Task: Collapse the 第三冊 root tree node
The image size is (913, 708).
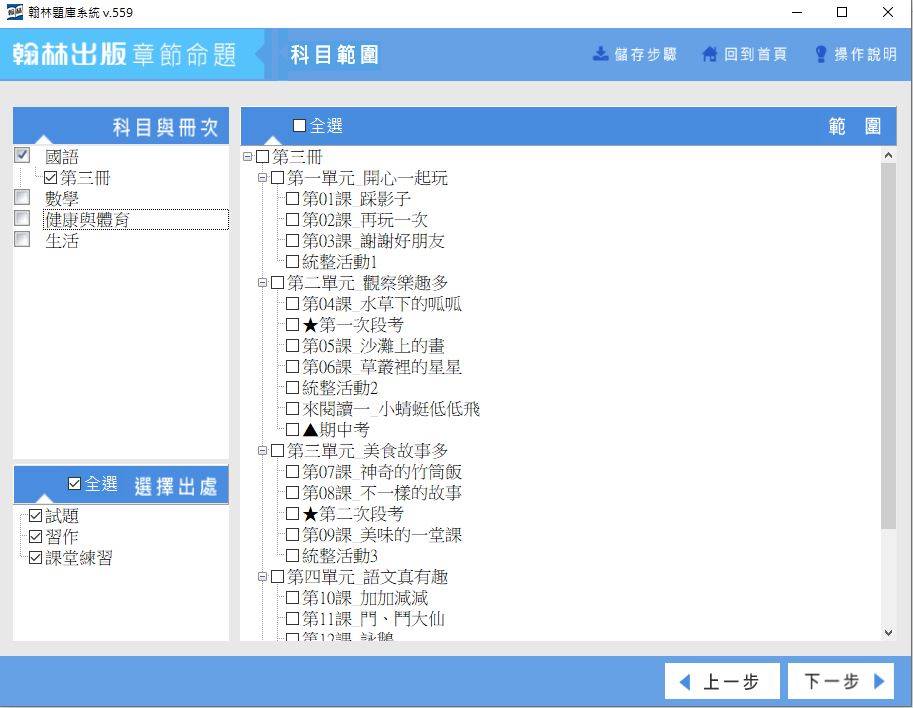Action: click(247, 156)
